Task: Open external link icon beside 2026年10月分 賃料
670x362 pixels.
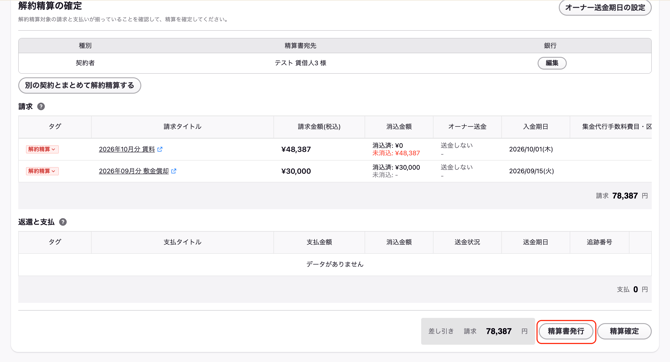Action: coord(160,149)
